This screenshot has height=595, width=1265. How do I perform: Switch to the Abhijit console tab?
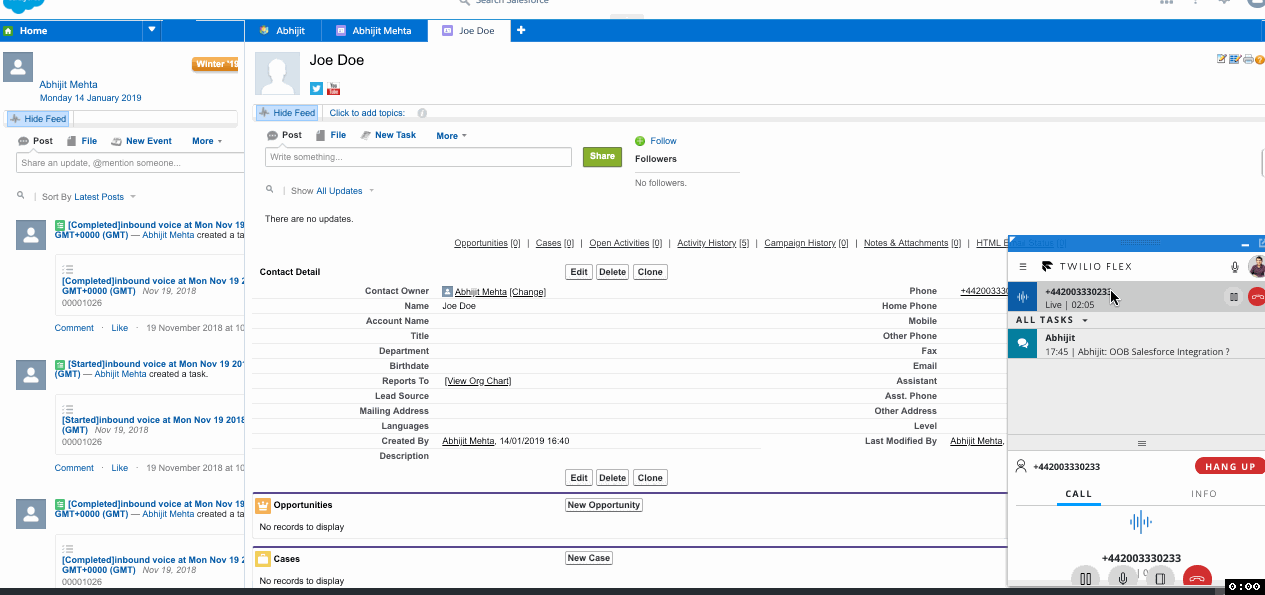tap(283, 31)
